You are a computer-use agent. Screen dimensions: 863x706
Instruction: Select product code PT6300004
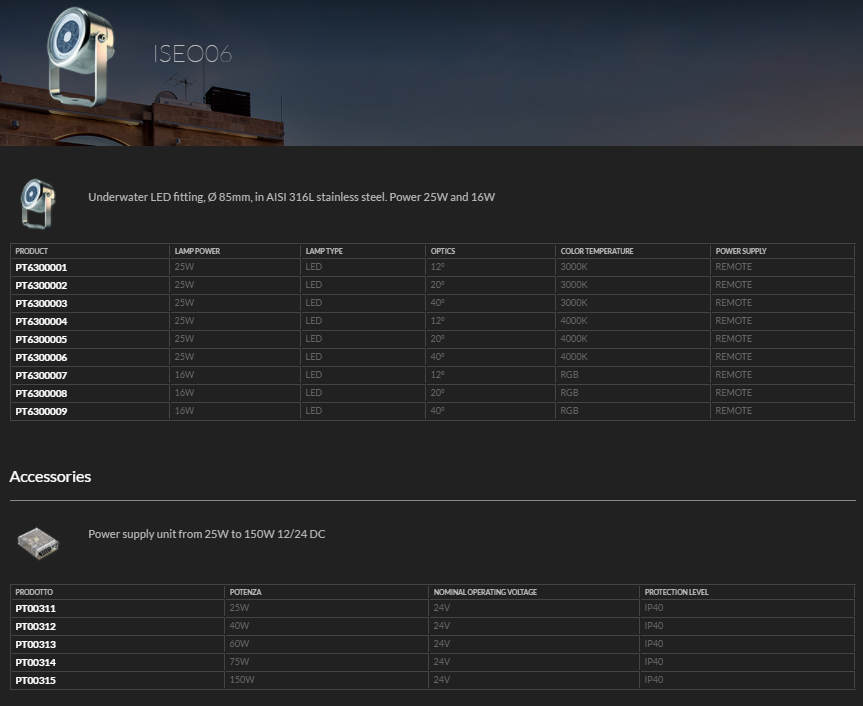click(41, 322)
